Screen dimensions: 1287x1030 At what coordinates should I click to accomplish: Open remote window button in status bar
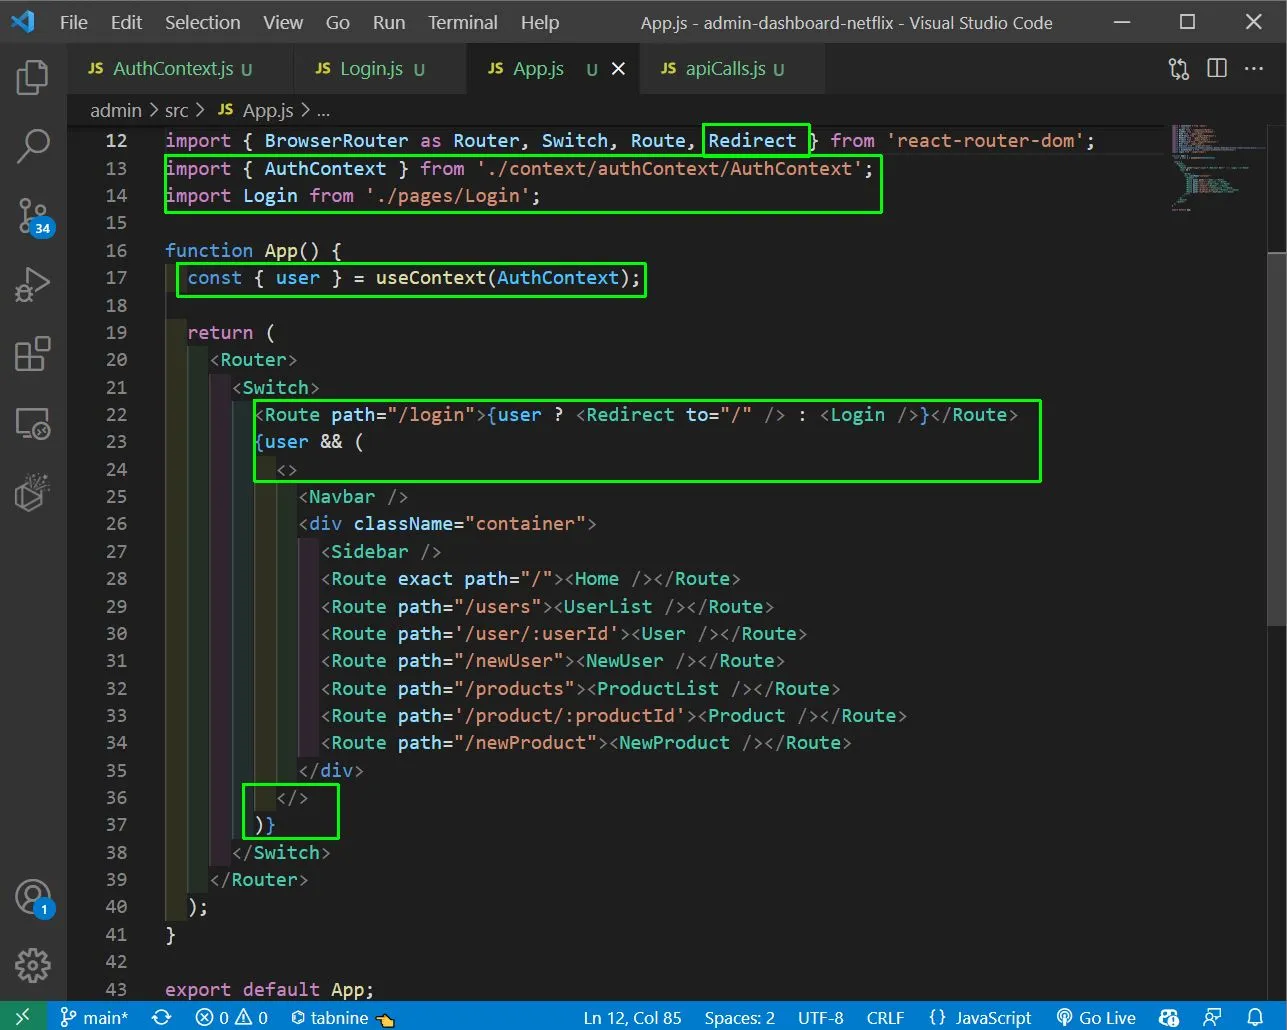(22, 1017)
